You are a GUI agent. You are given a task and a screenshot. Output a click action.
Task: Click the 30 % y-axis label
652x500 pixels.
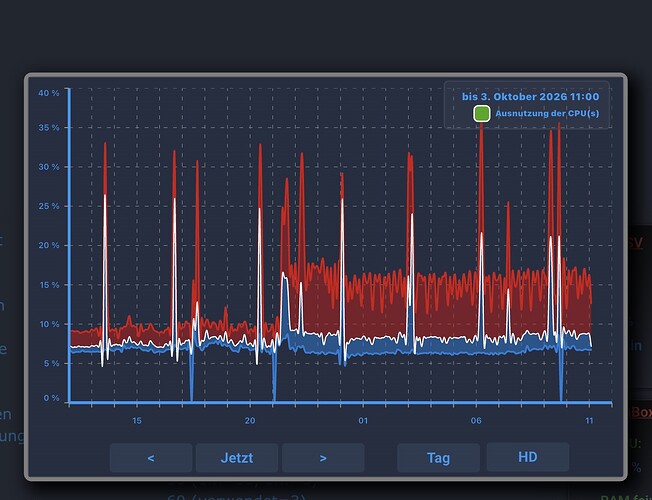(49, 167)
